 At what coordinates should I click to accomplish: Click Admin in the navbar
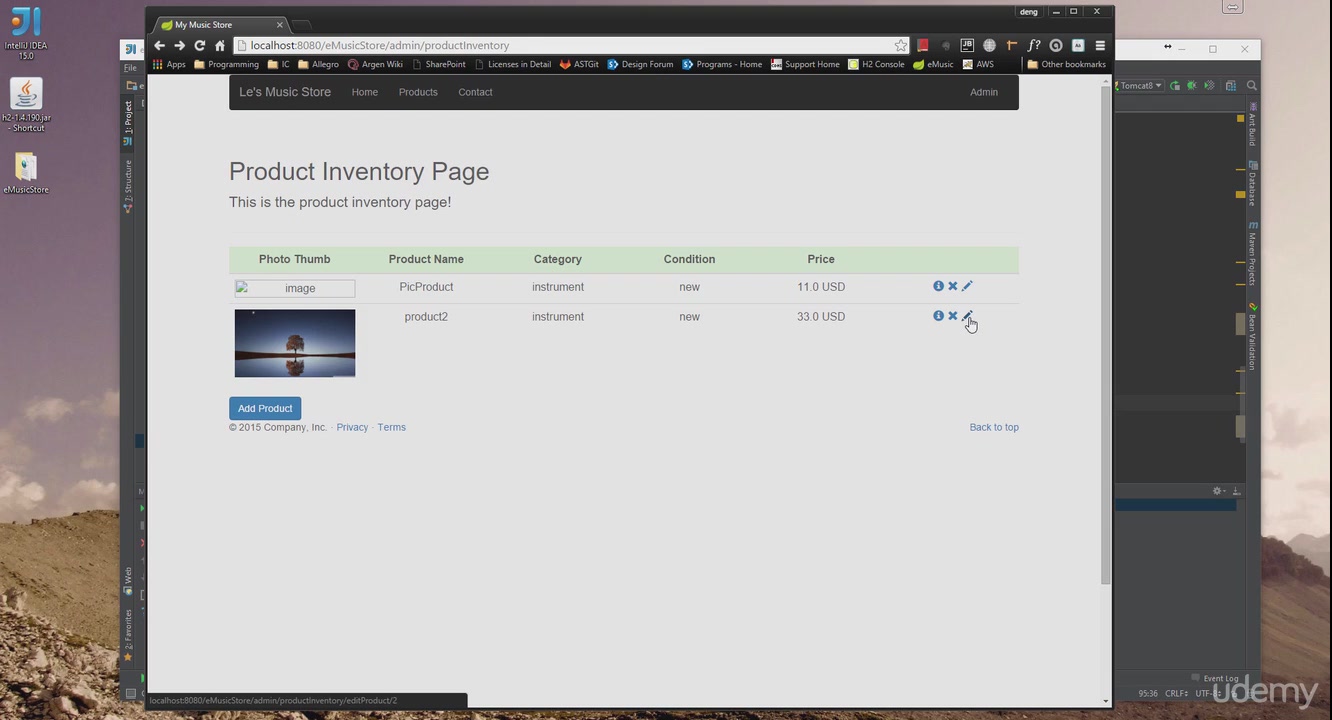point(984,92)
